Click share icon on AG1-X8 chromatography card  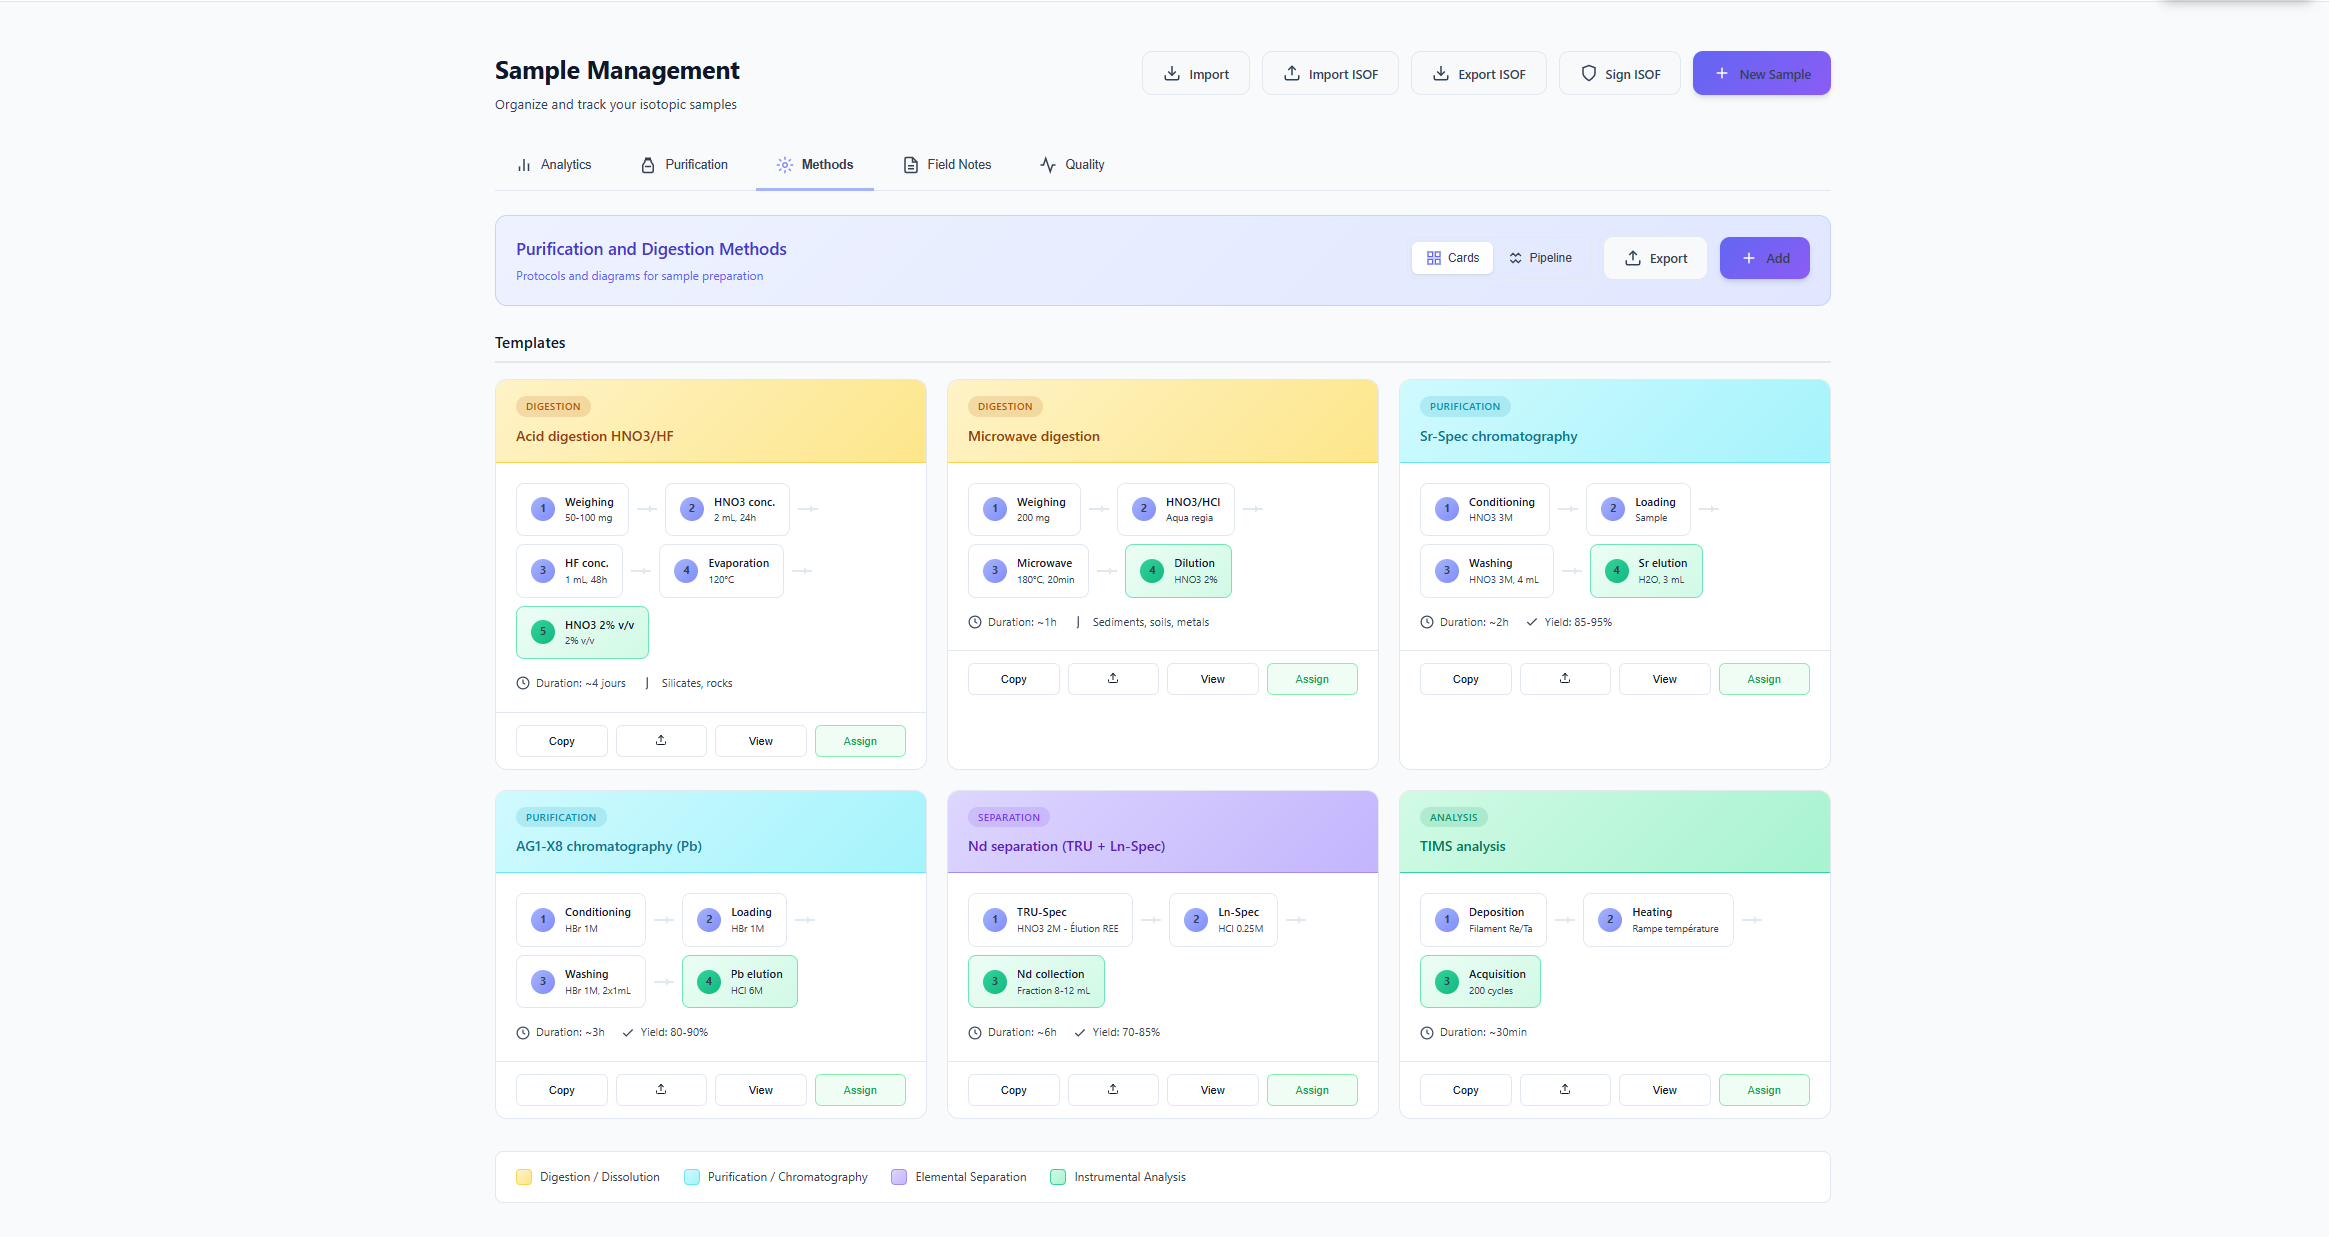[661, 1090]
